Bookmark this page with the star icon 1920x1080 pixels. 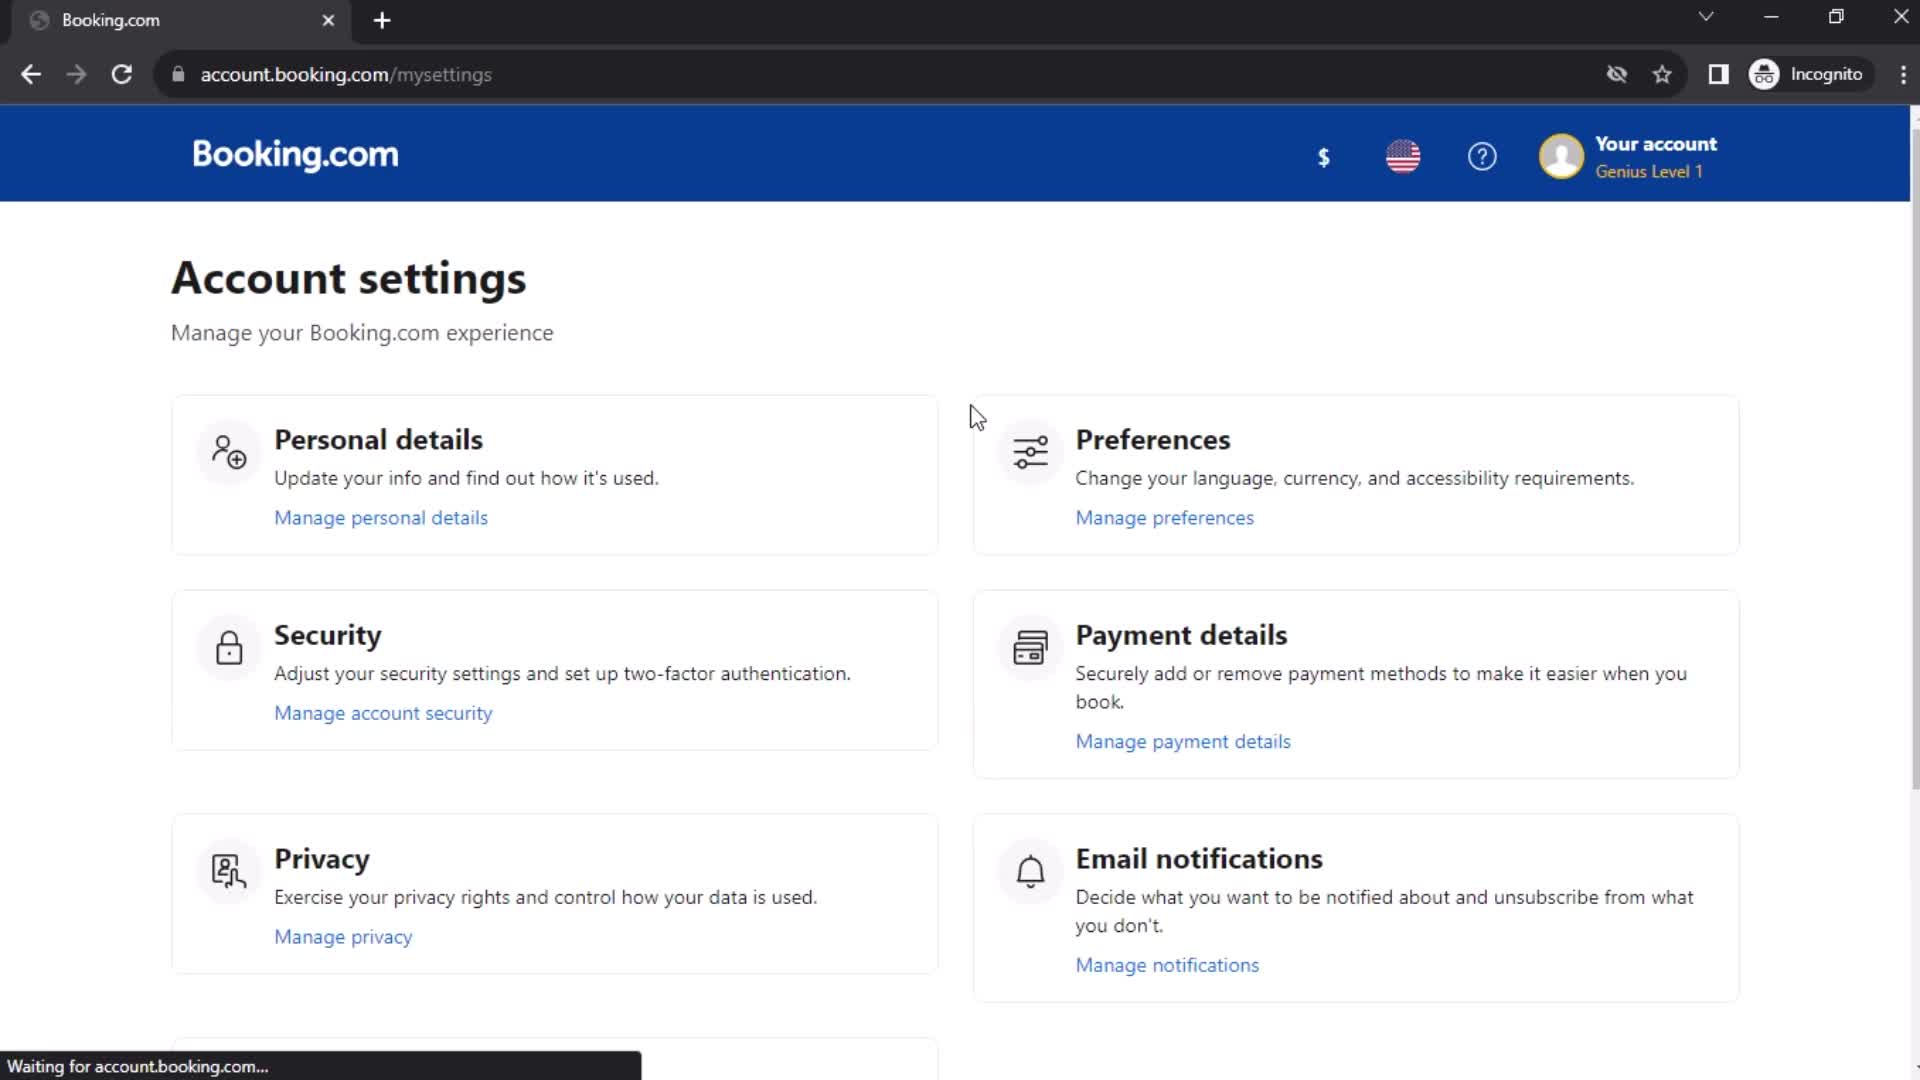click(1662, 74)
